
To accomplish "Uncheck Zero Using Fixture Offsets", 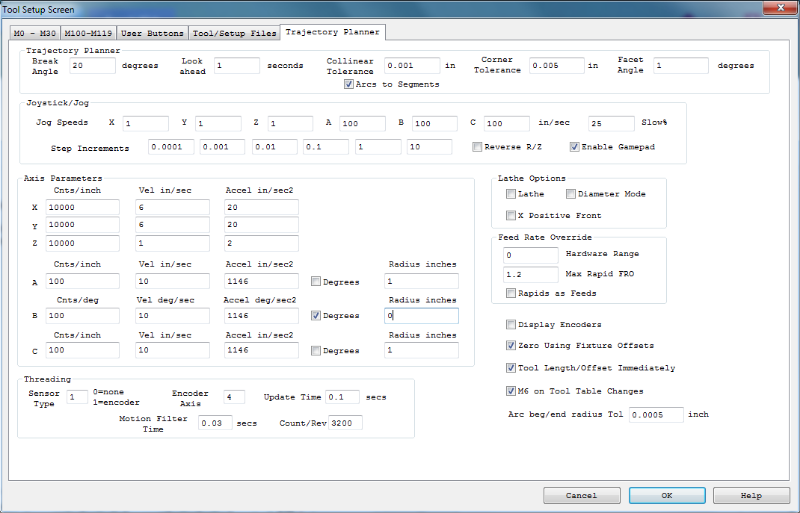I will coord(511,345).
